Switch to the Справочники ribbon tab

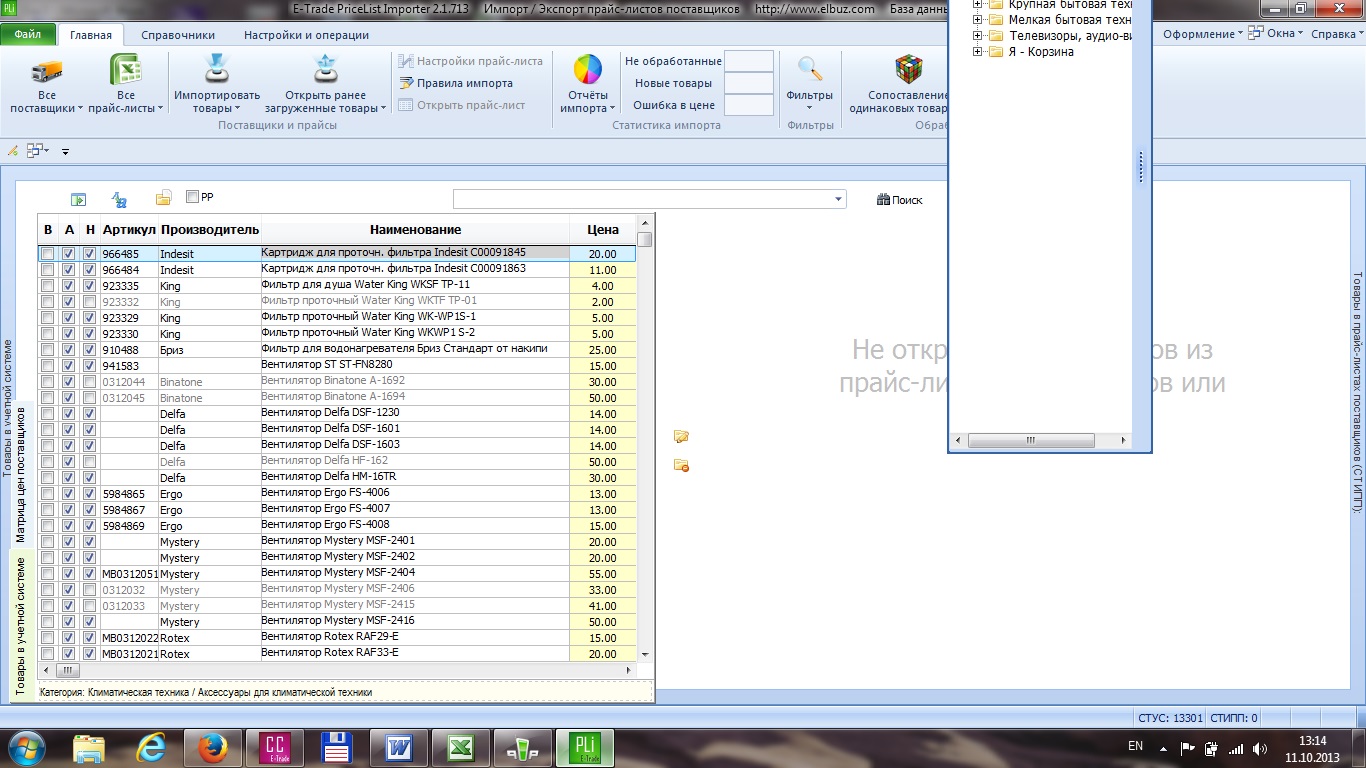coord(178,35)
